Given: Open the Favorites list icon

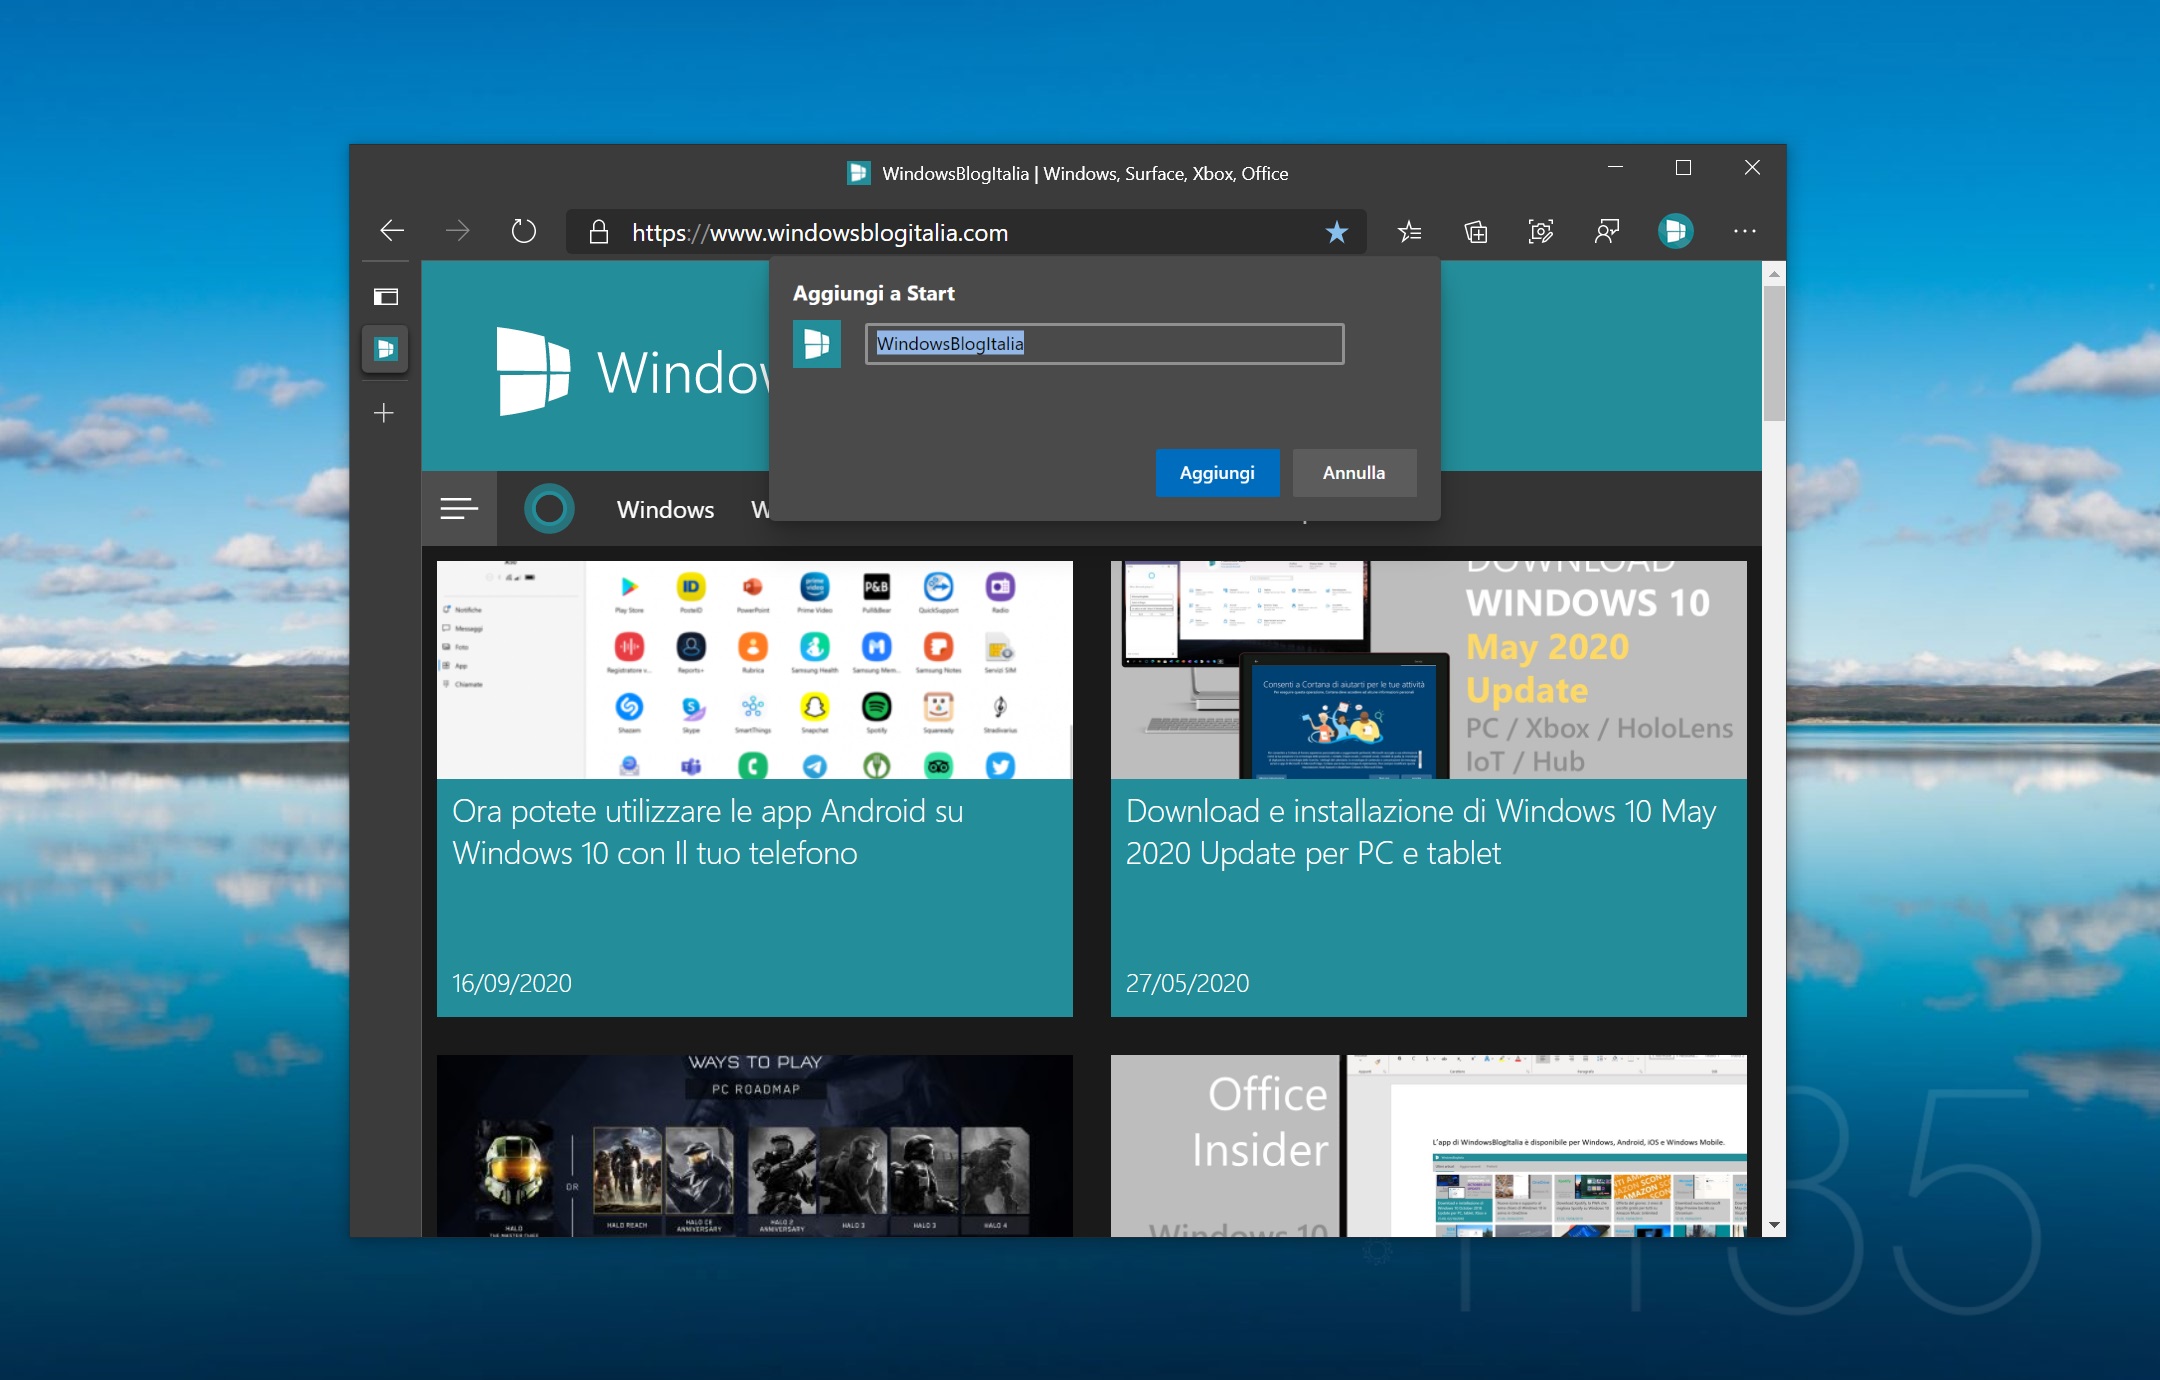Looking at the screenshot, I should 1409,232.
